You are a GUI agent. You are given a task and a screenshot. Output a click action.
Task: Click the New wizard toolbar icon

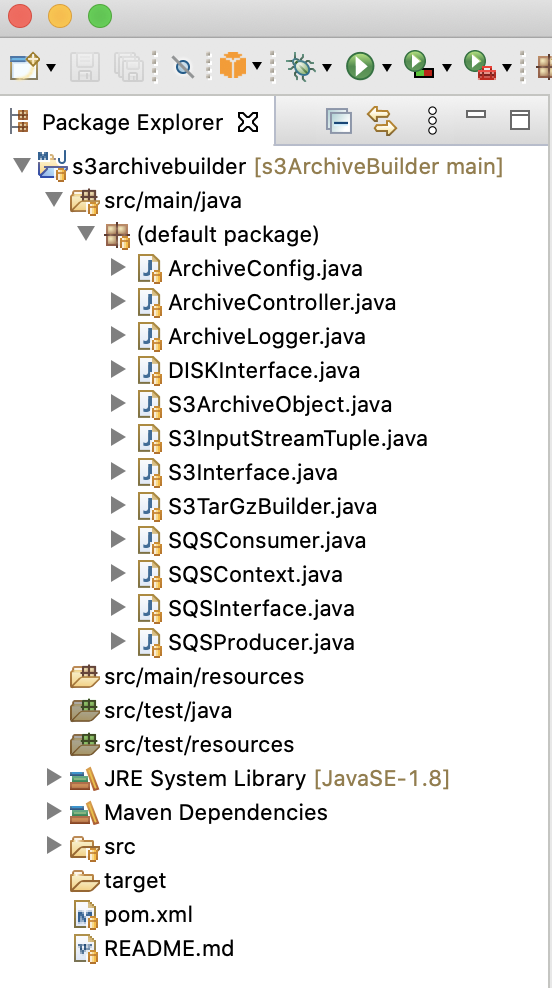pos(25,66)
